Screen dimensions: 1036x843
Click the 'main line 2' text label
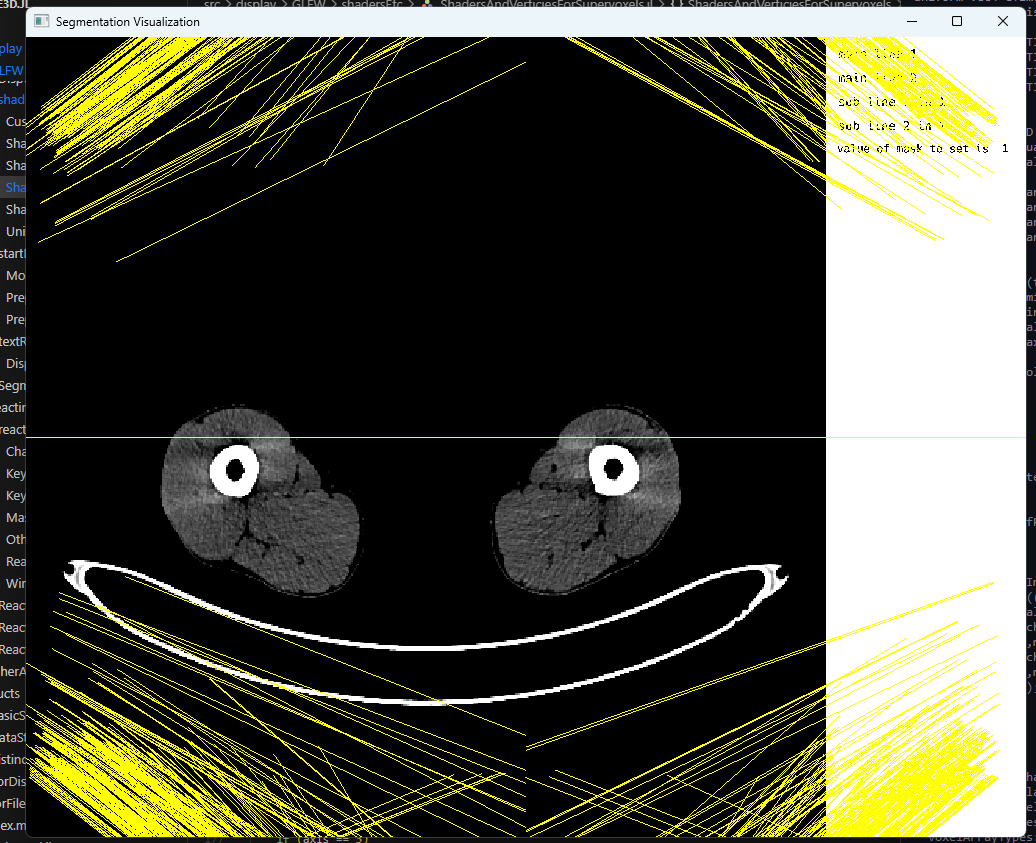(876, 77)
